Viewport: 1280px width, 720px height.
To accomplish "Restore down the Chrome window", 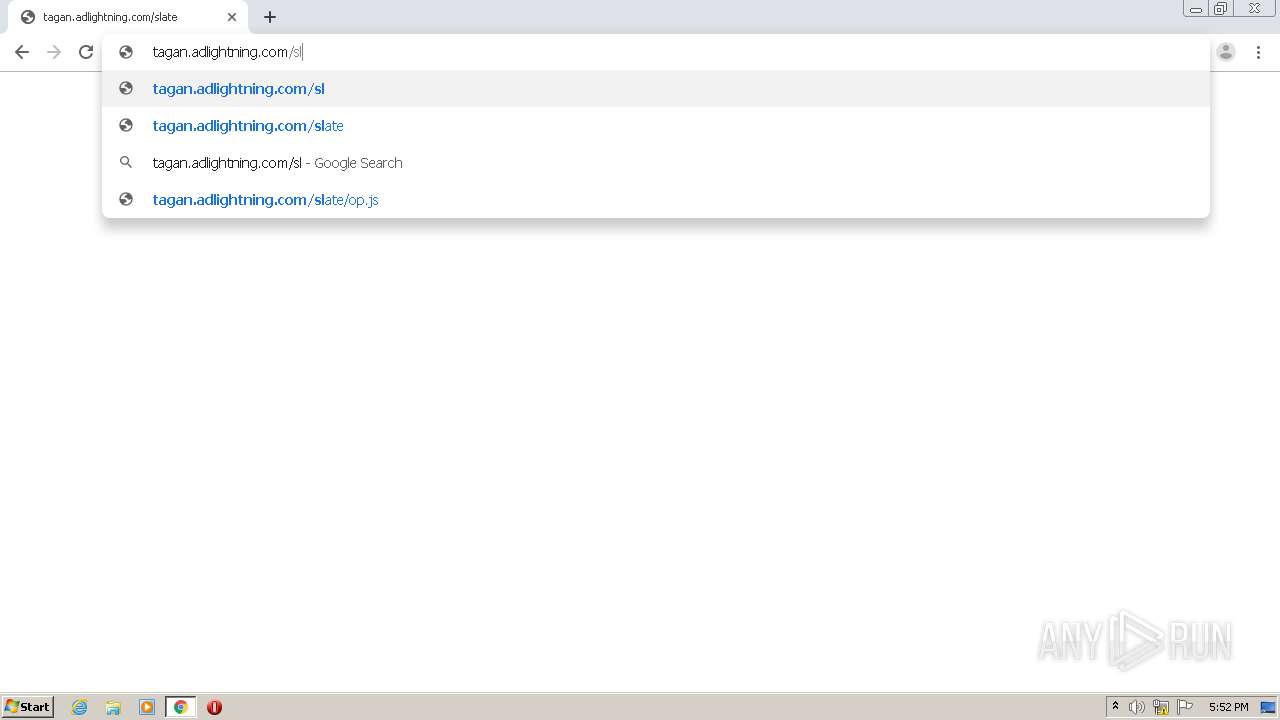I will point(1221,9).
